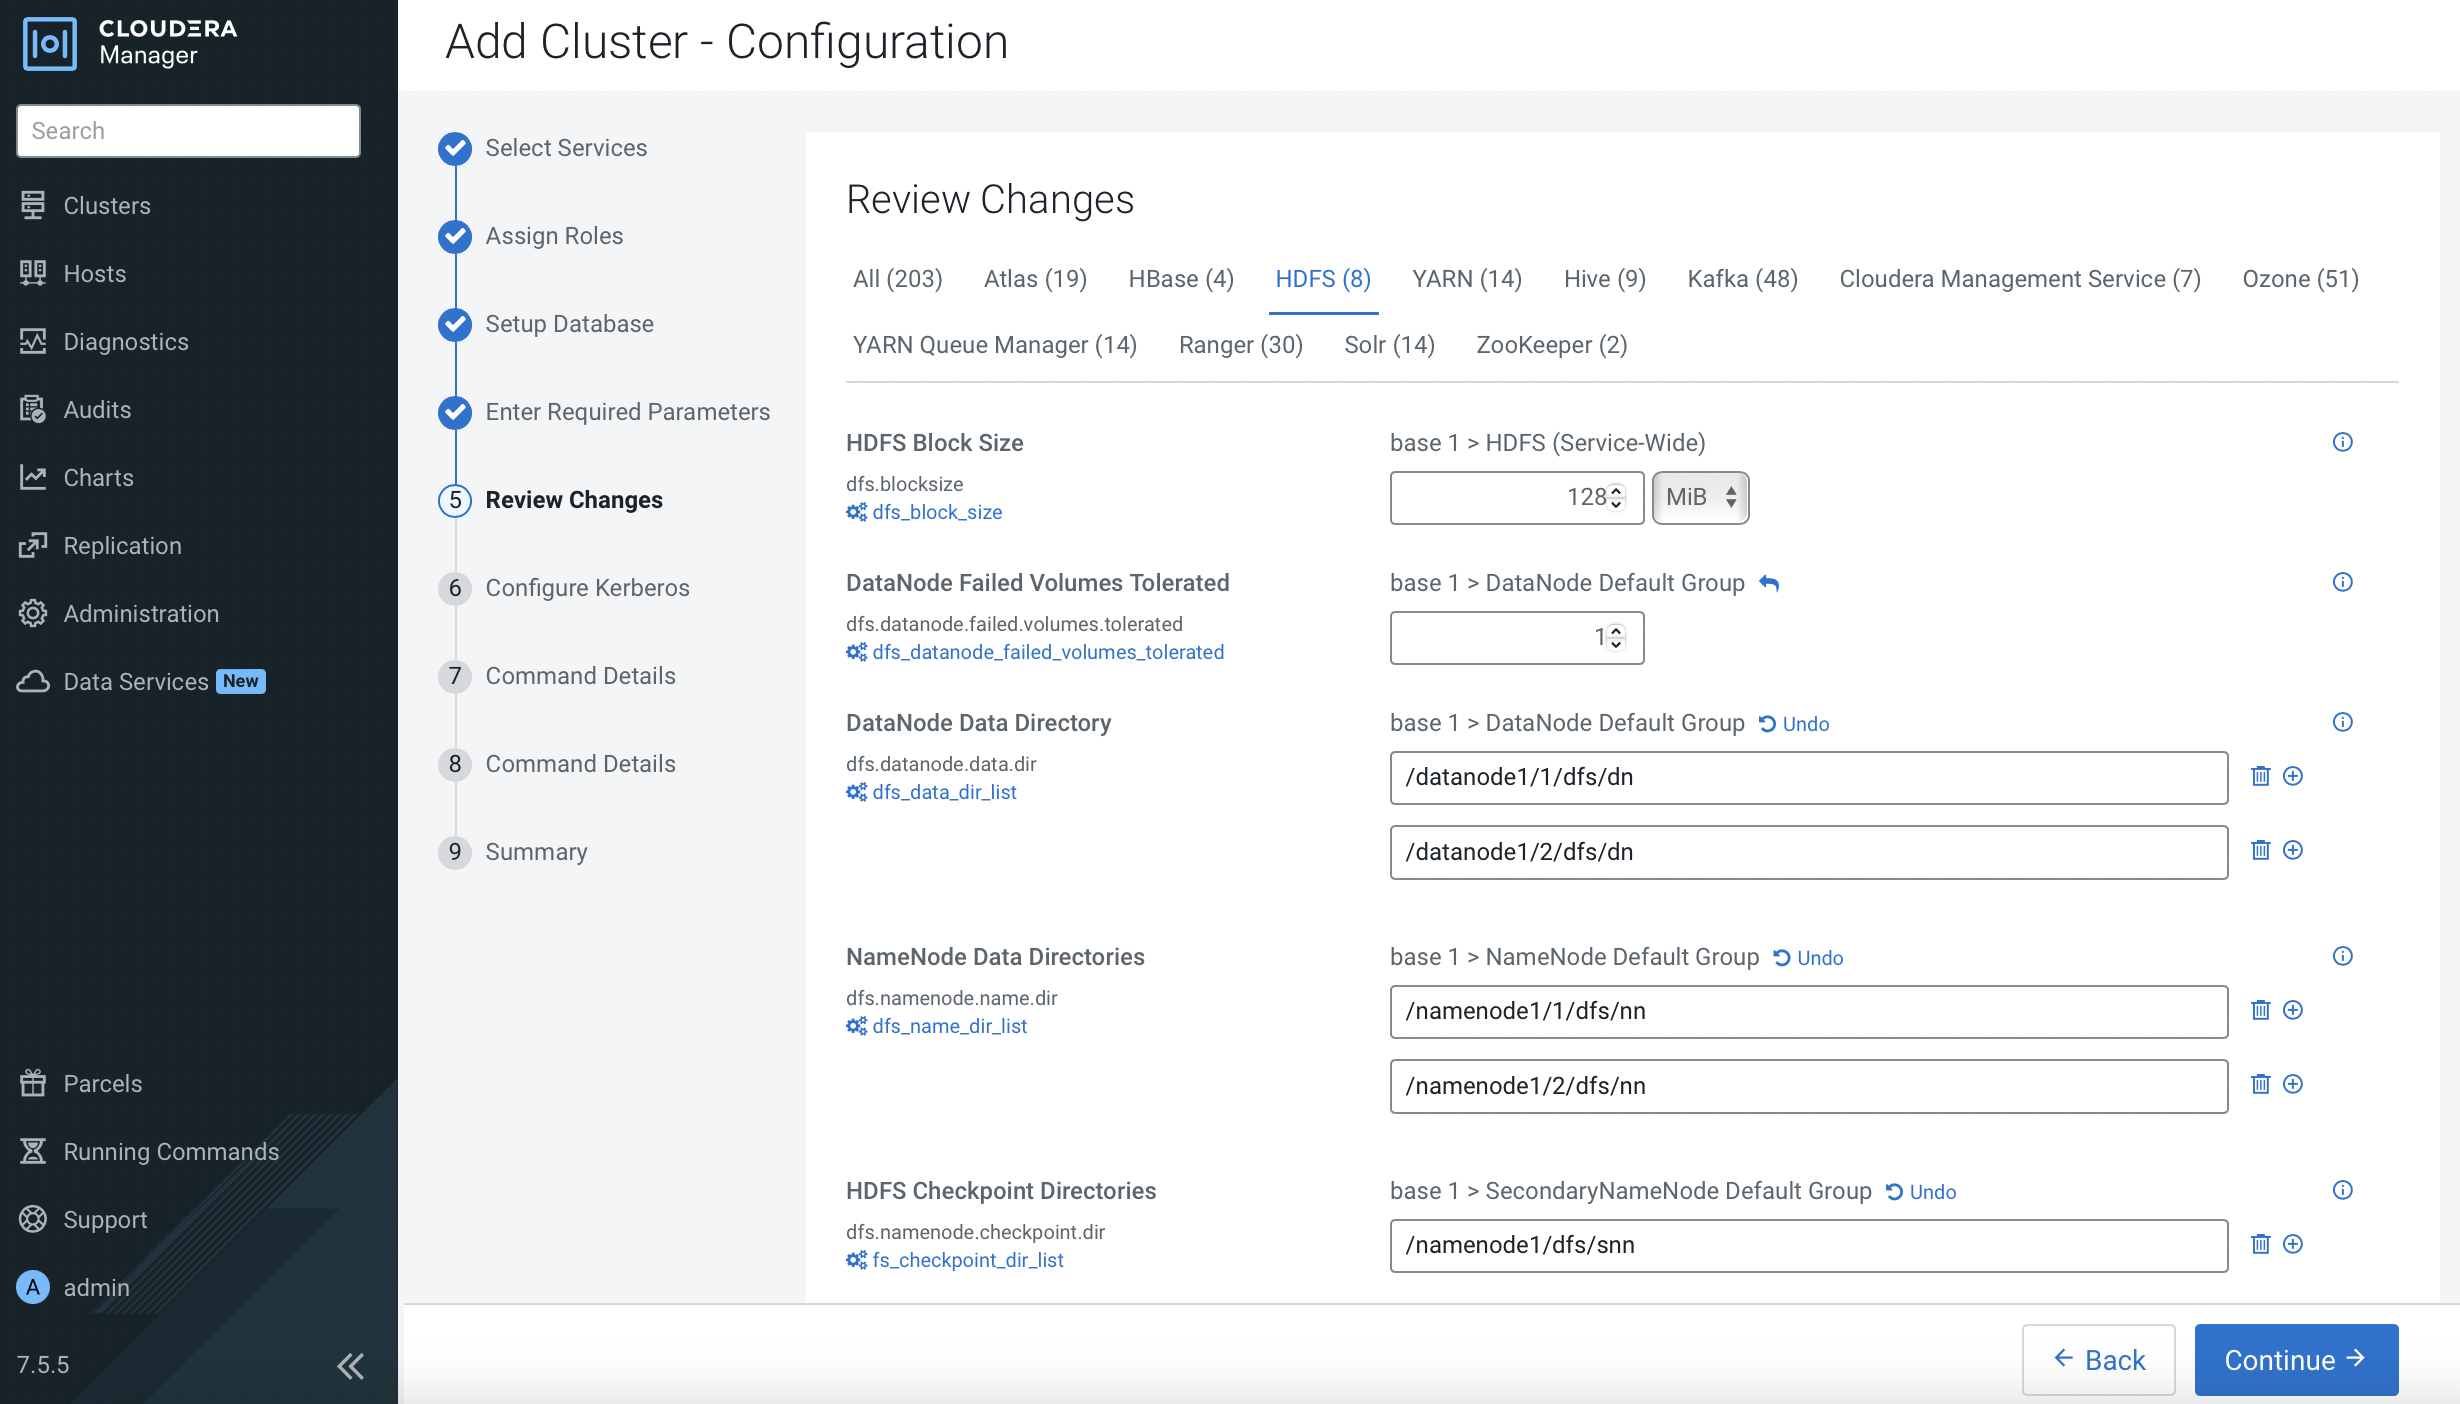Click the HDFS Block Size value stepper
Viewport: 2460px width, 1404px height.
point(1616,497)
